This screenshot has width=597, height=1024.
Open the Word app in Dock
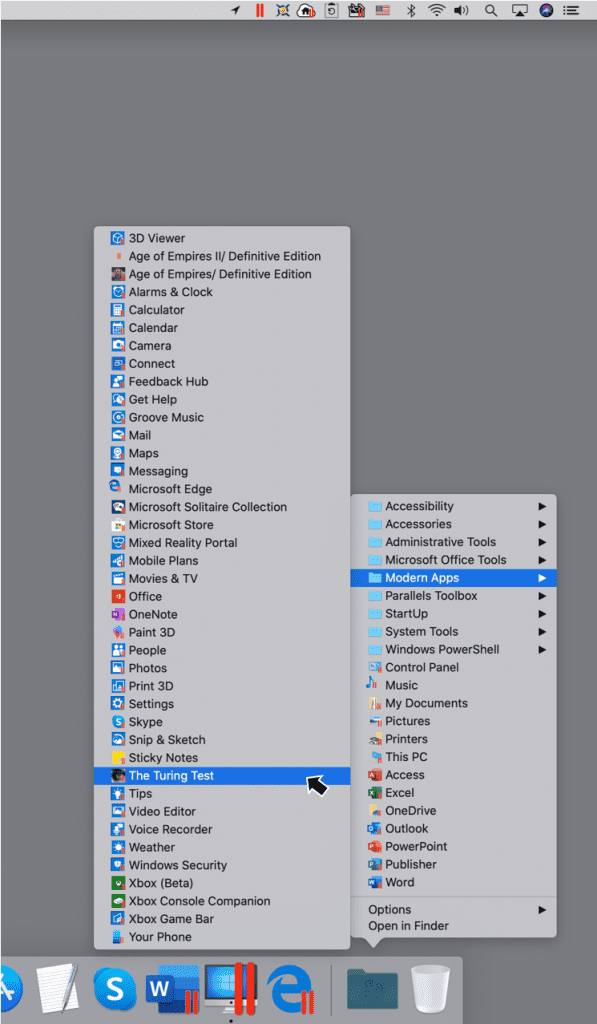(x=174, y=989)
